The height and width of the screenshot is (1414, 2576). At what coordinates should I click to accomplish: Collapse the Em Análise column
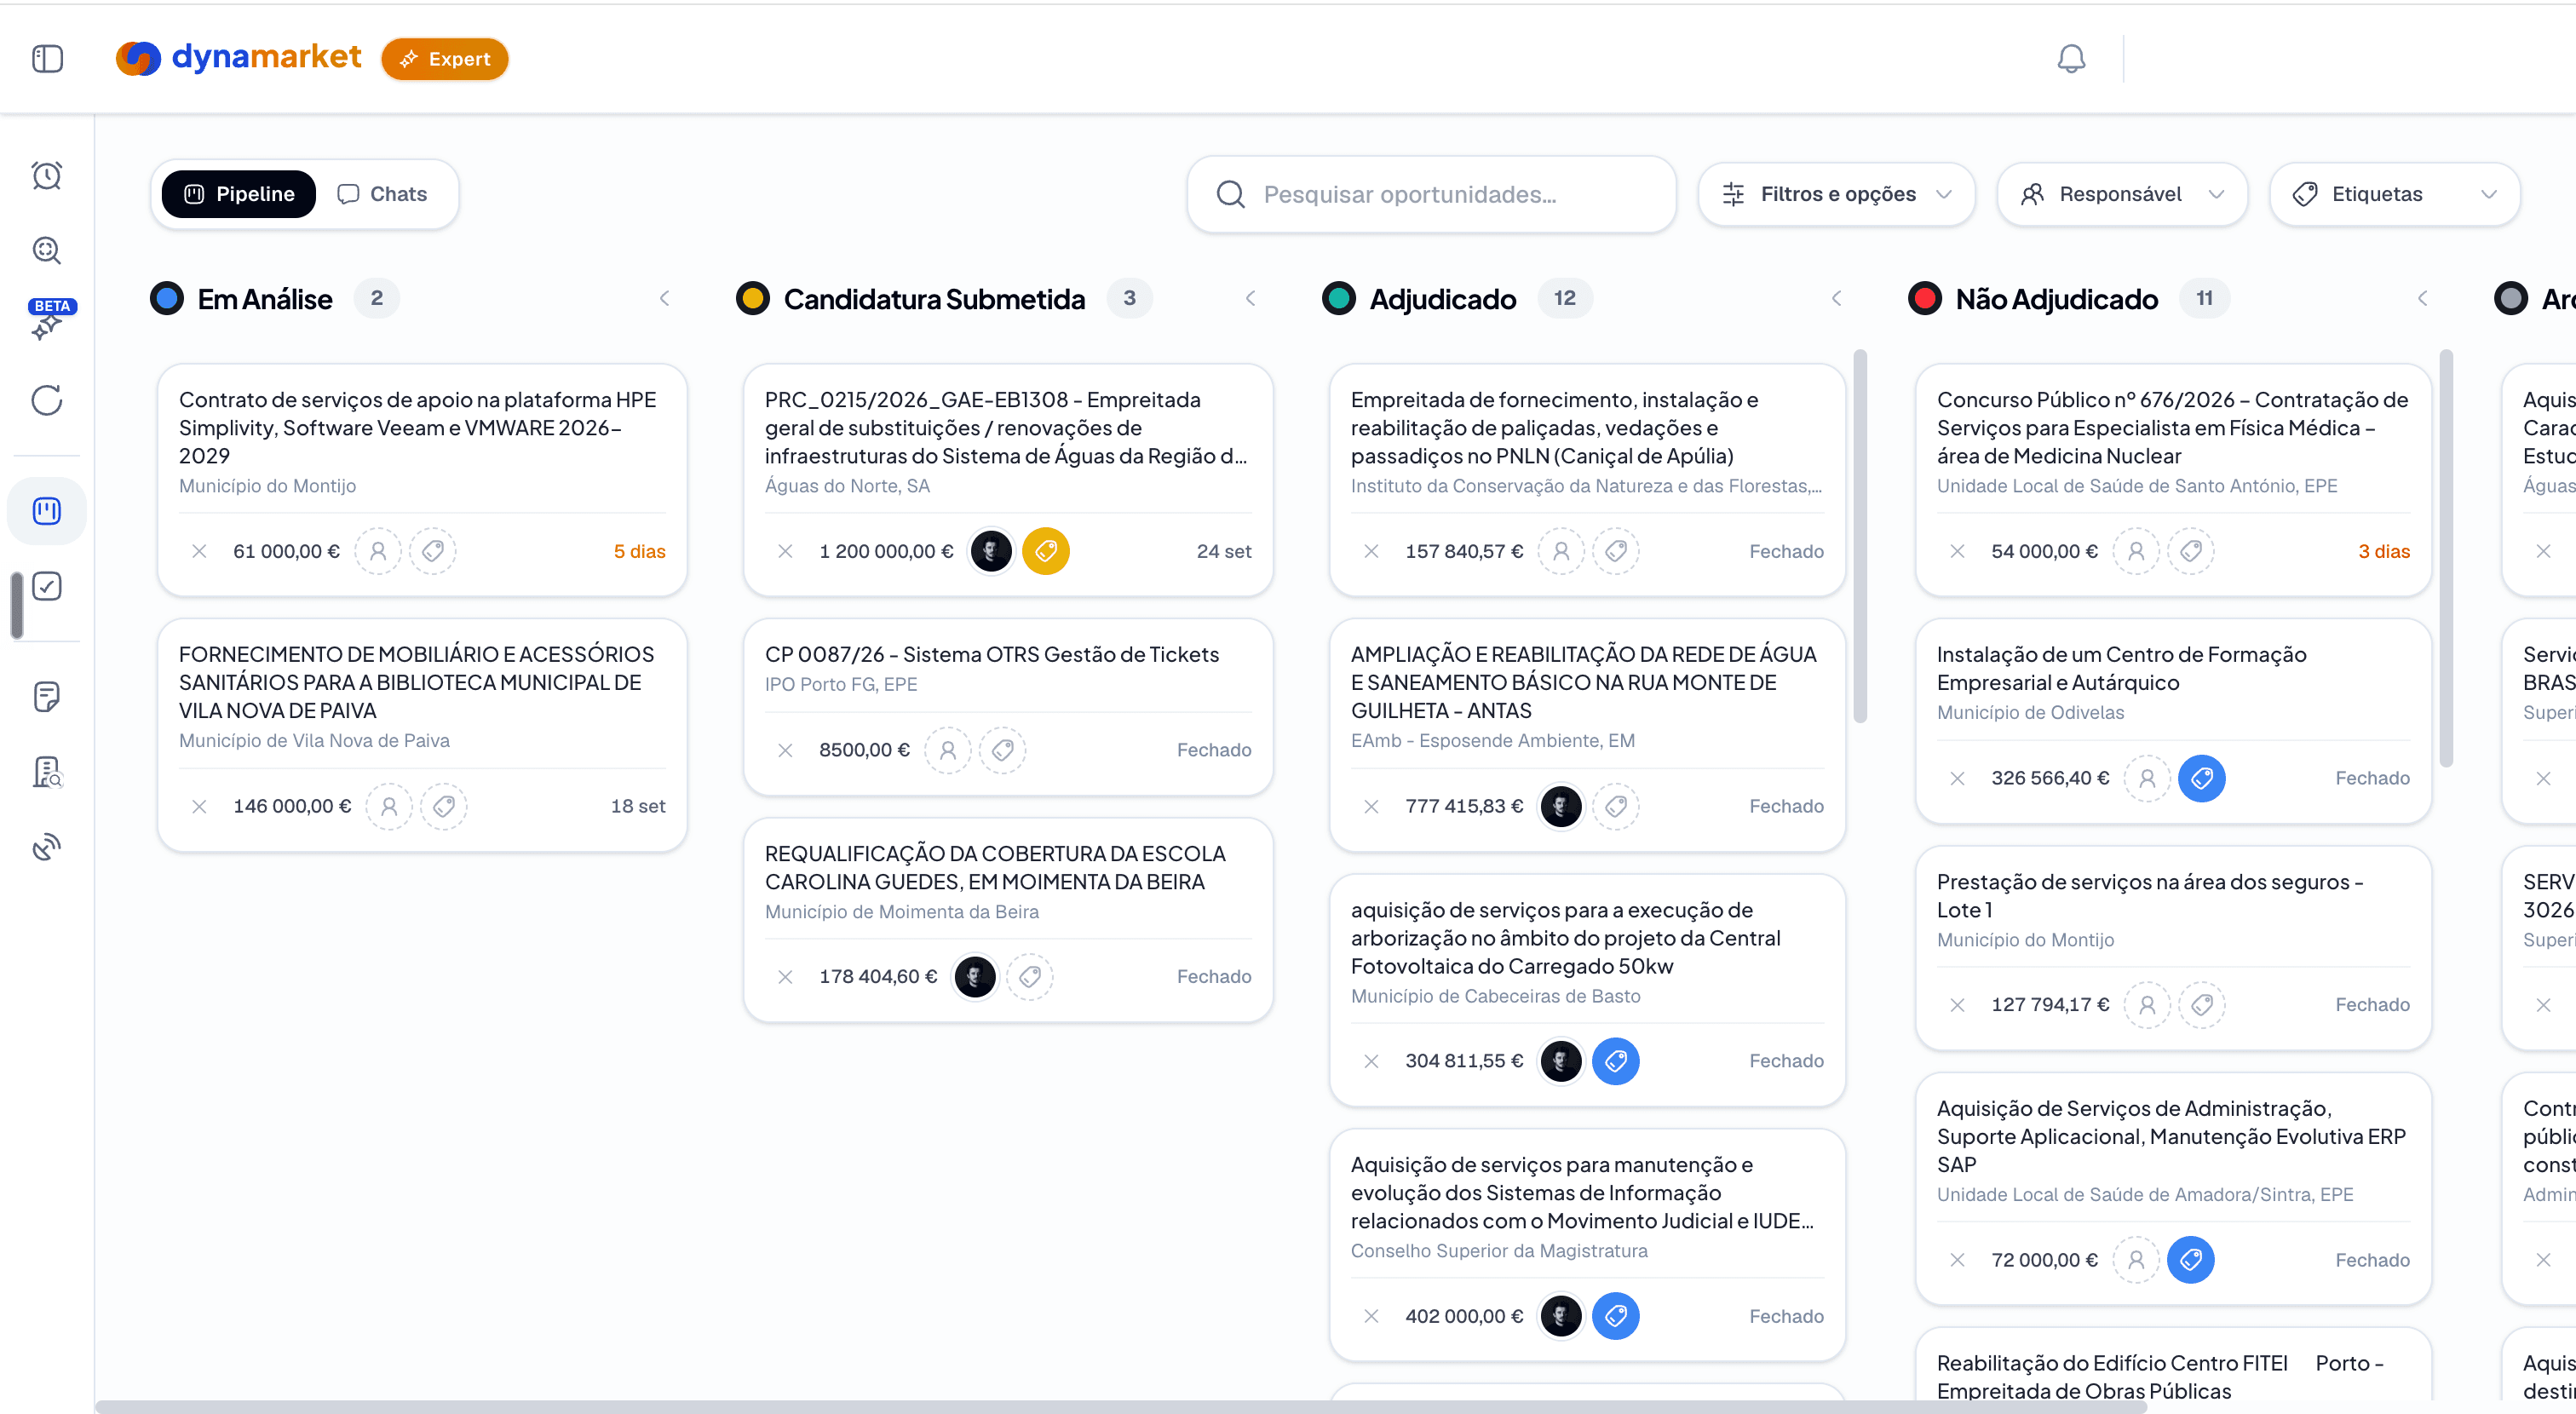tap(664, 298)
